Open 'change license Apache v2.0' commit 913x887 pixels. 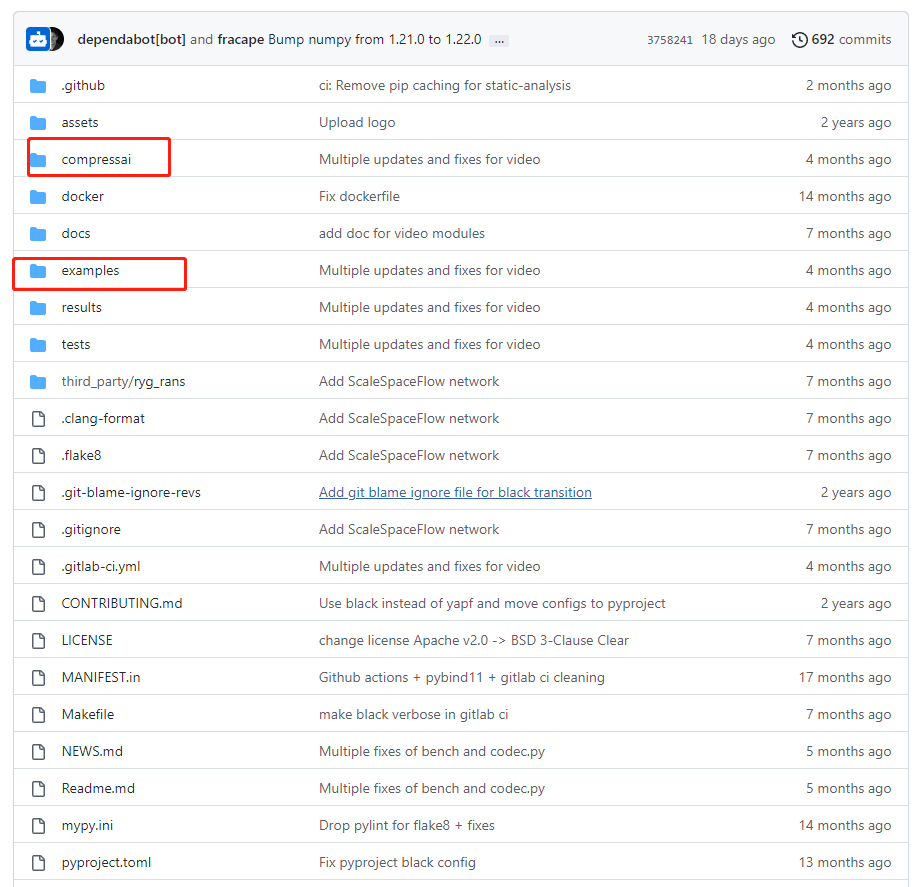(x=474, y=641)
